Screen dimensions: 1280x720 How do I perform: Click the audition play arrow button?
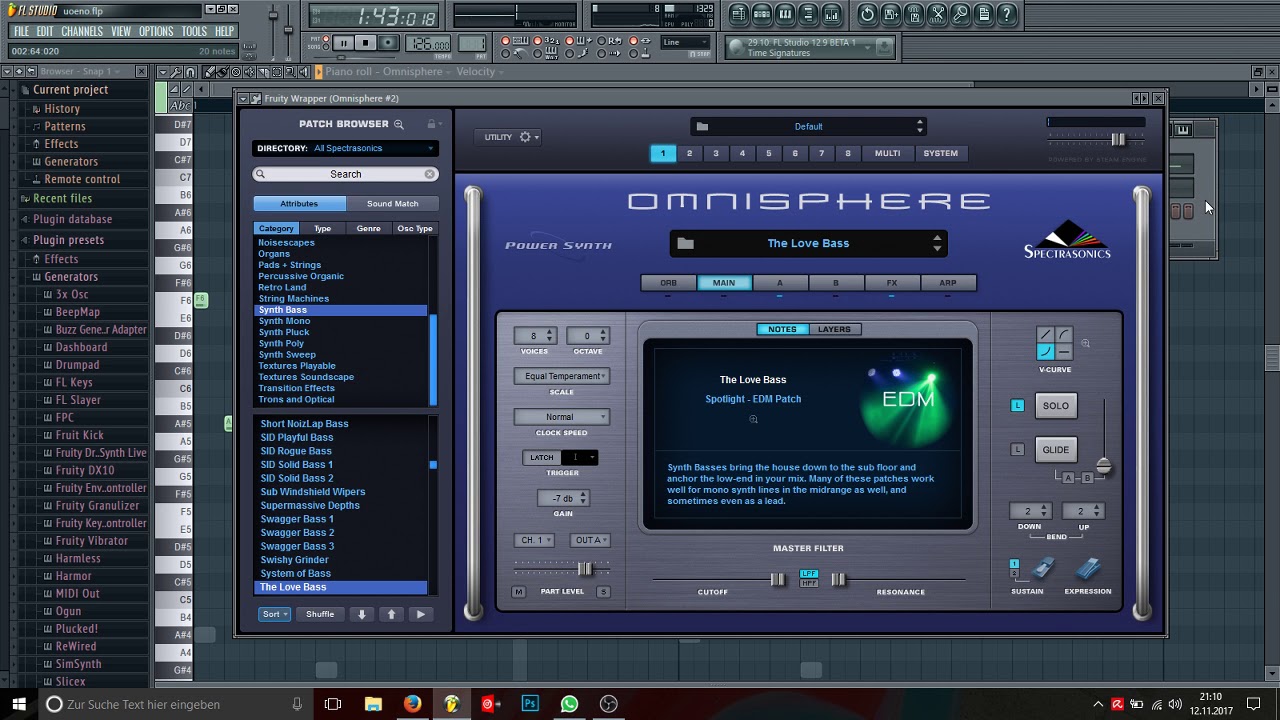click(421, 614)
